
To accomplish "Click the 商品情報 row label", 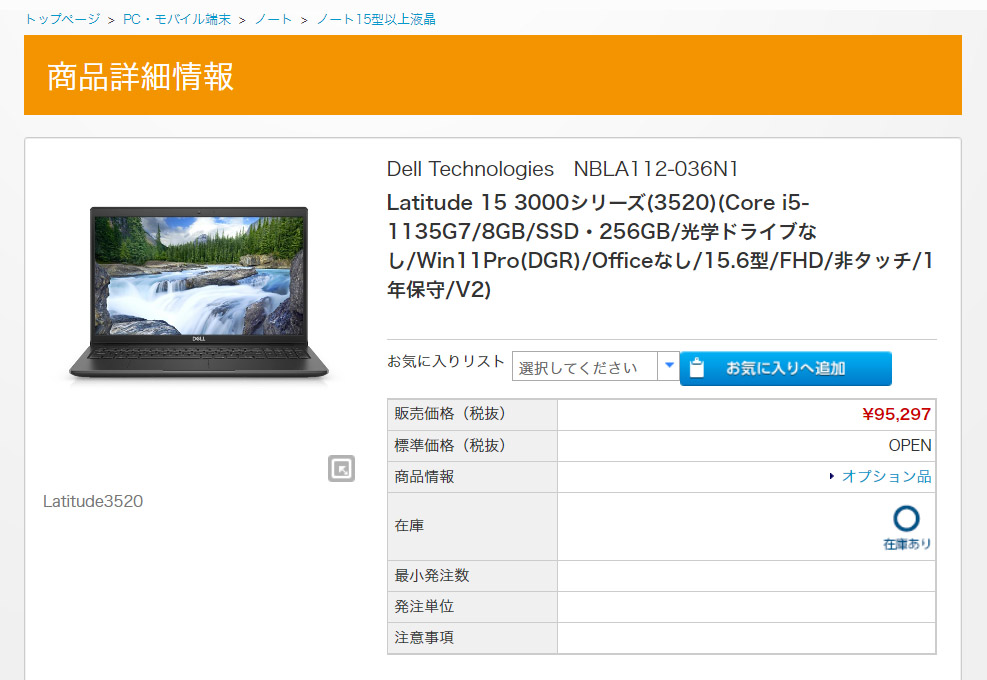I will tap(424, 477).
